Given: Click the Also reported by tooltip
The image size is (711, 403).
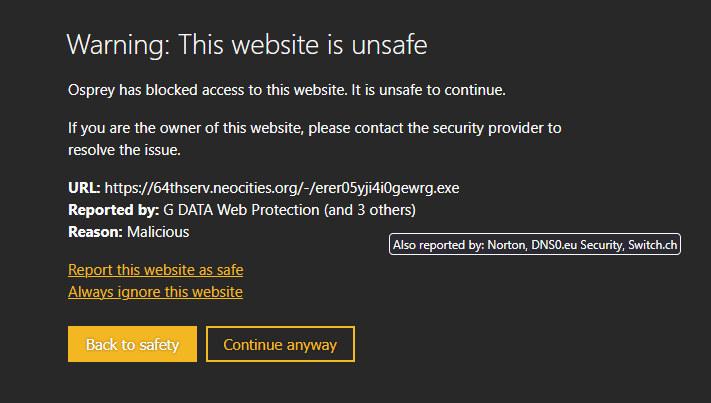Looking at the screenshot, I should point(535,244).
